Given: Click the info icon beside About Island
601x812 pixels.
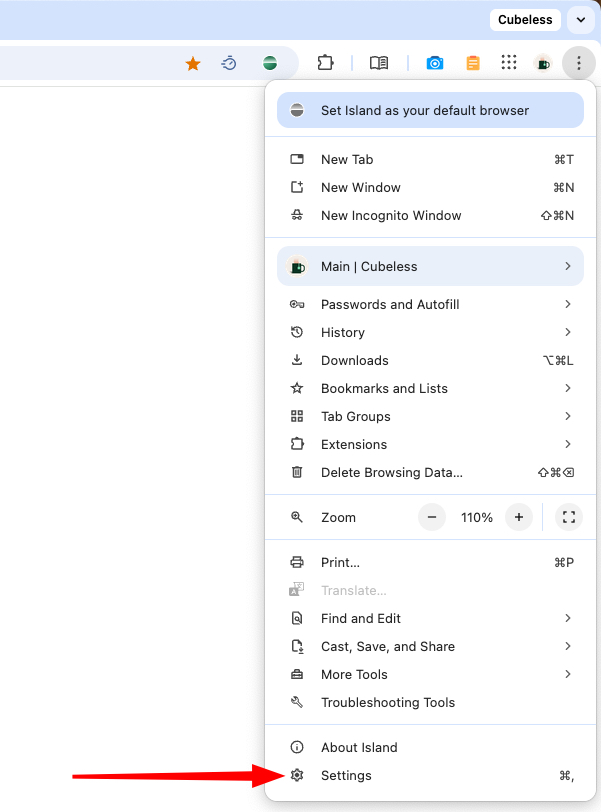Looking at the screenshot, I should tap(297, 747).
